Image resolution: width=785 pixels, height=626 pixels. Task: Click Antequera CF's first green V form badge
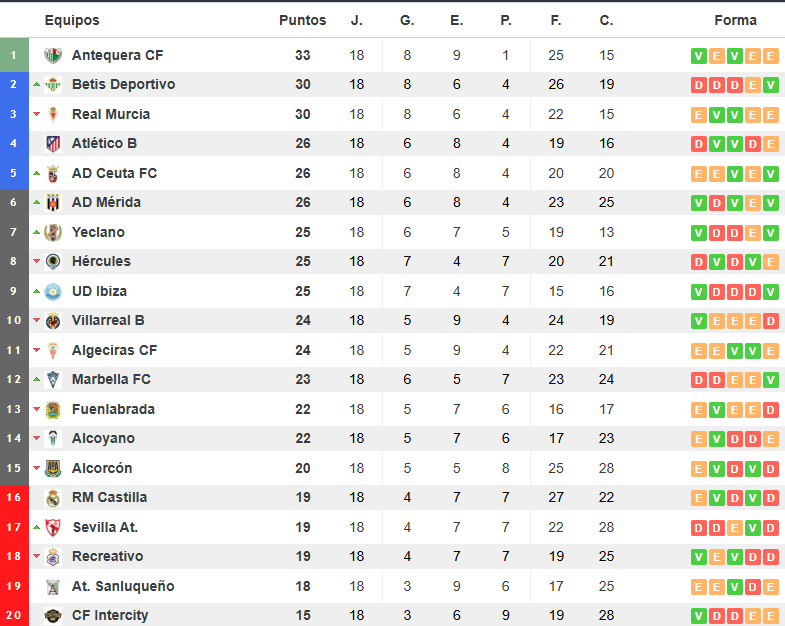pyautogui.click(x=699, y=56)
